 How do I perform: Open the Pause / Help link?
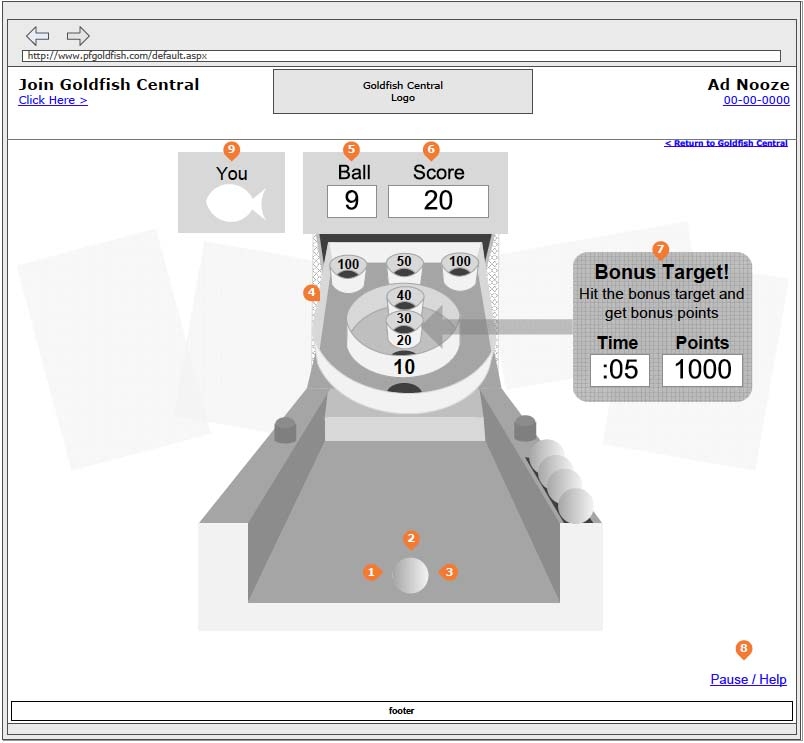pos(748,679)
